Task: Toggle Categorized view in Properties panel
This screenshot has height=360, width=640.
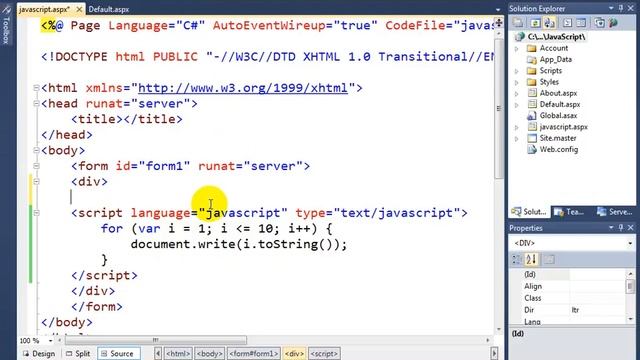Action: point(516,259)
